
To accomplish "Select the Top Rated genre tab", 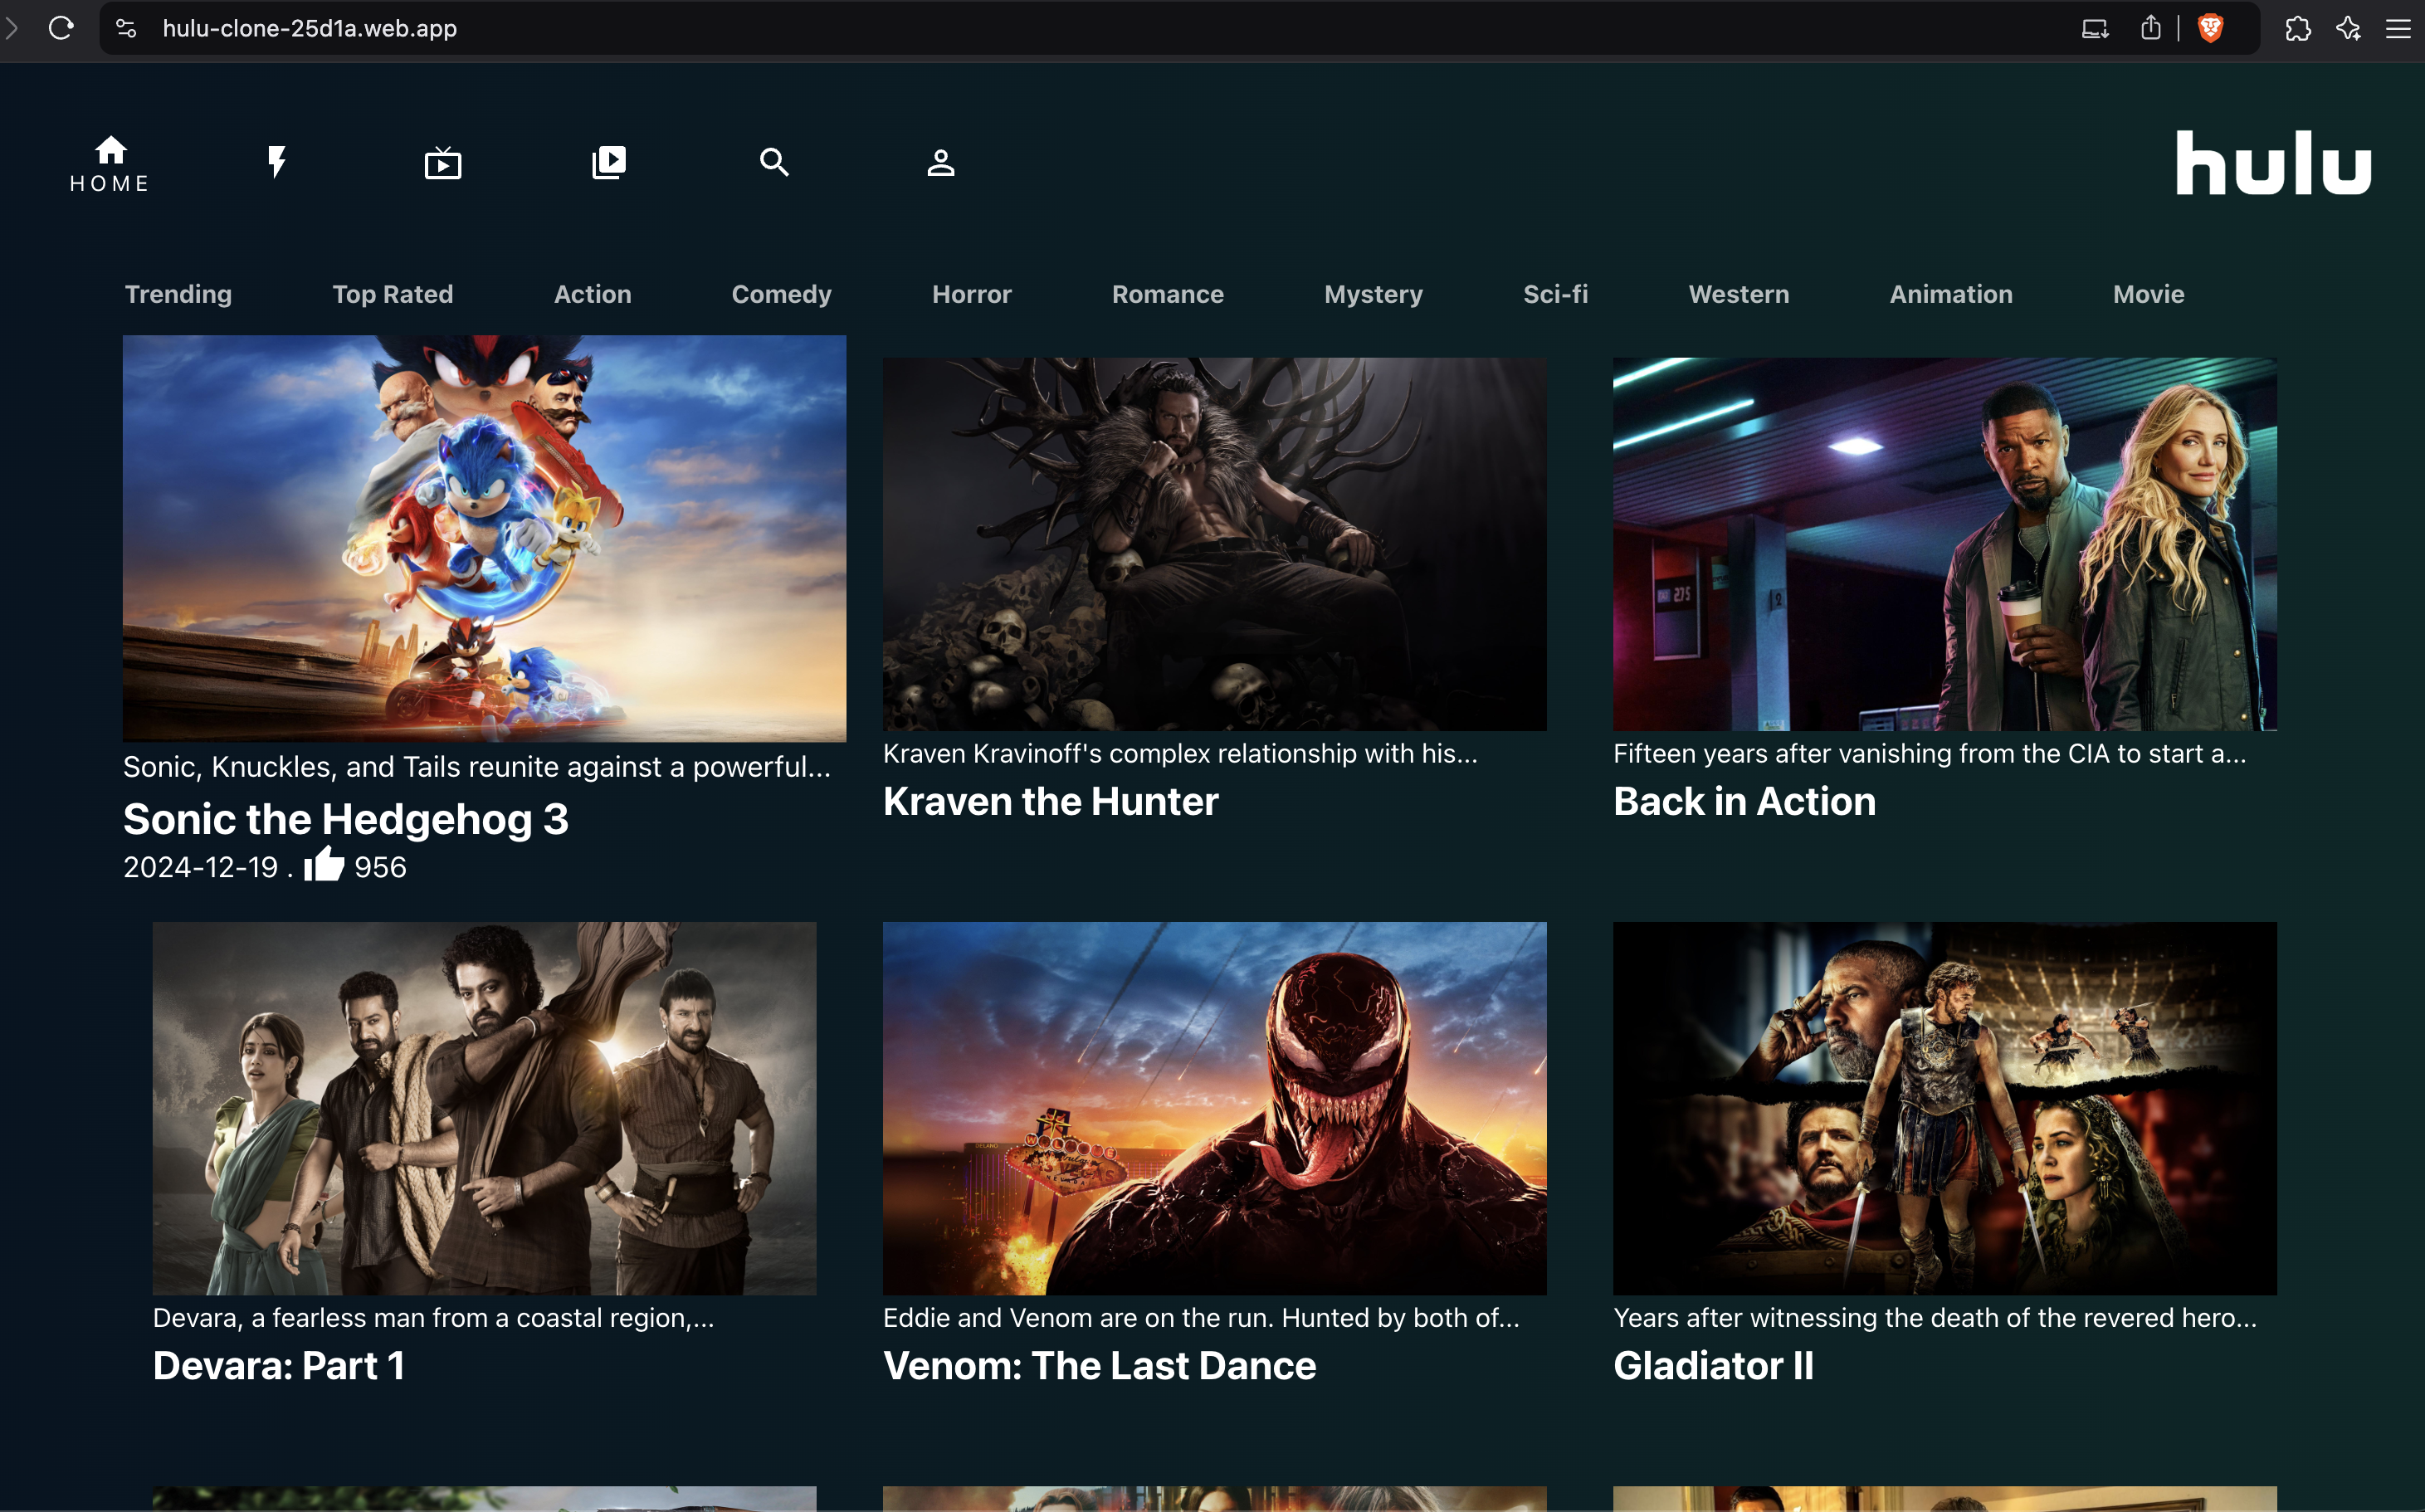I will (x=393, y=294).
